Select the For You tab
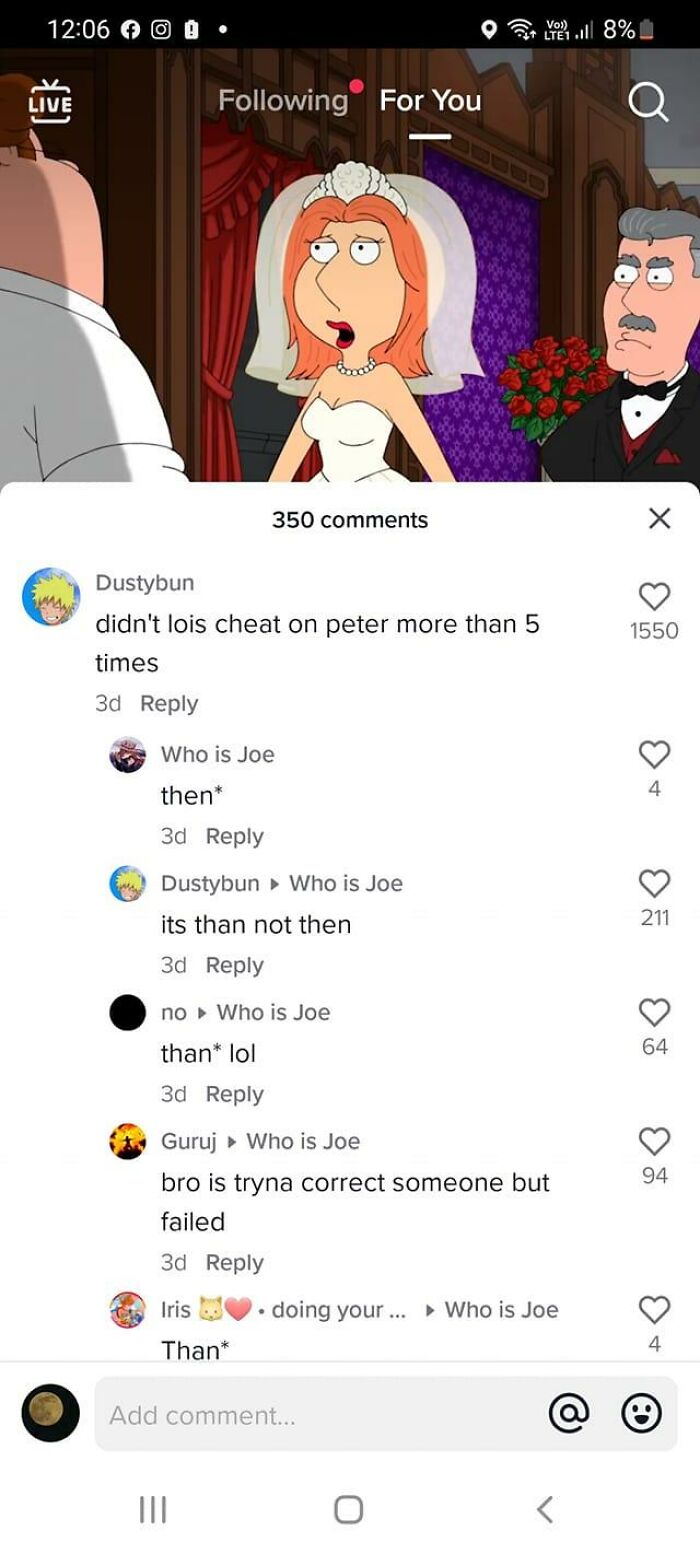 430,100
